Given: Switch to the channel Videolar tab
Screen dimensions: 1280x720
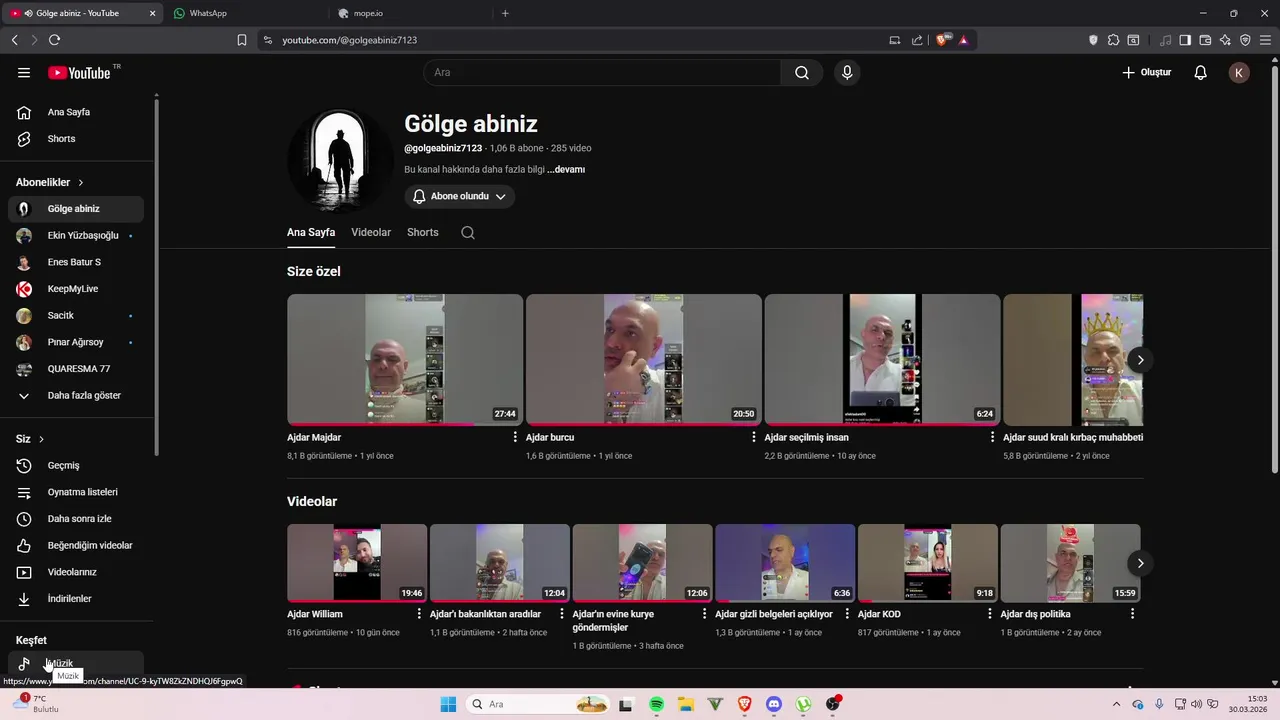Looking at the screenshot, I should click(x=371, y=232).
